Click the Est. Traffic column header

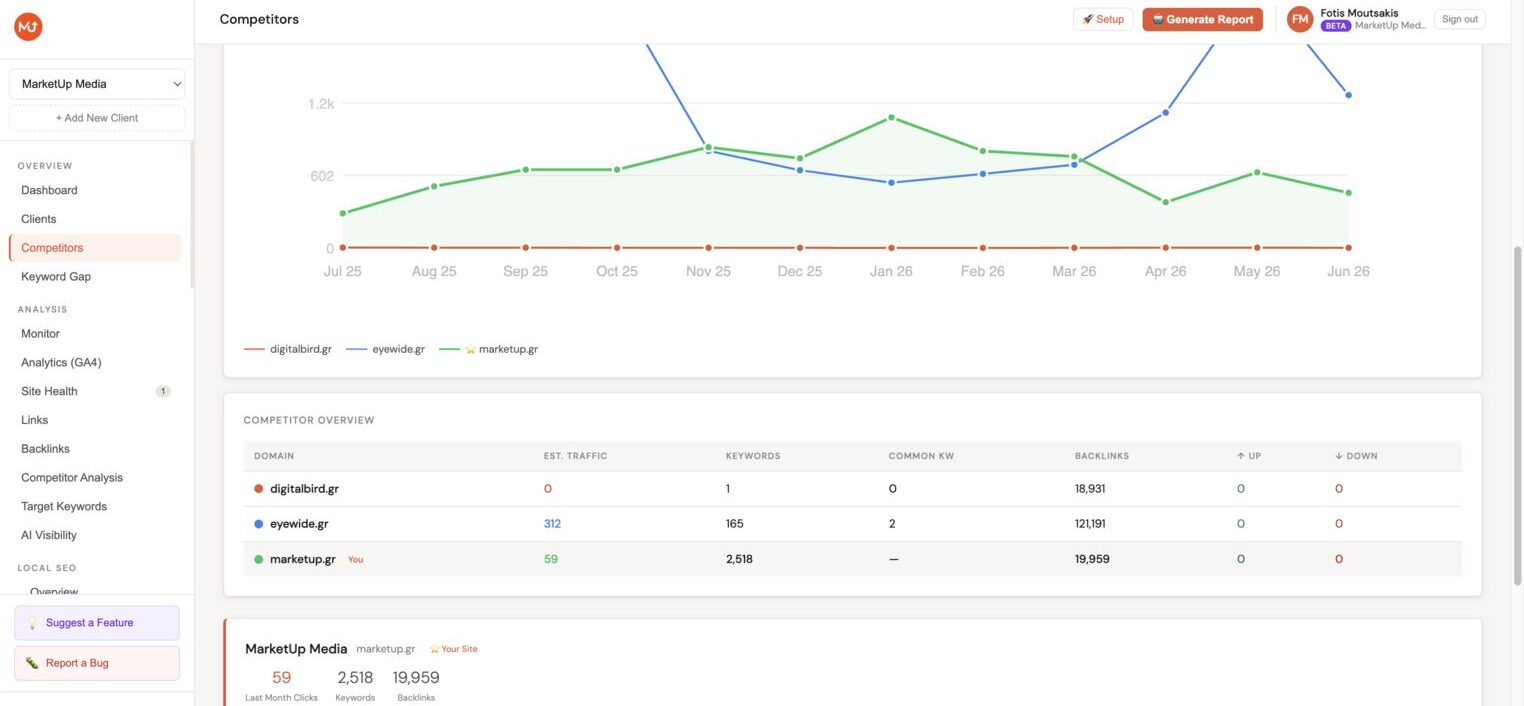[575, 456]
